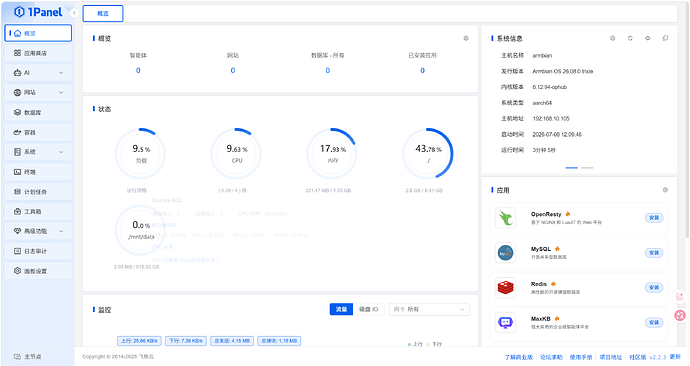Image resolution: width=690 pixels, height=366 pixels.
Task: Click 主节点 at the sidebar bottom
Action: [x=28, y=356]
